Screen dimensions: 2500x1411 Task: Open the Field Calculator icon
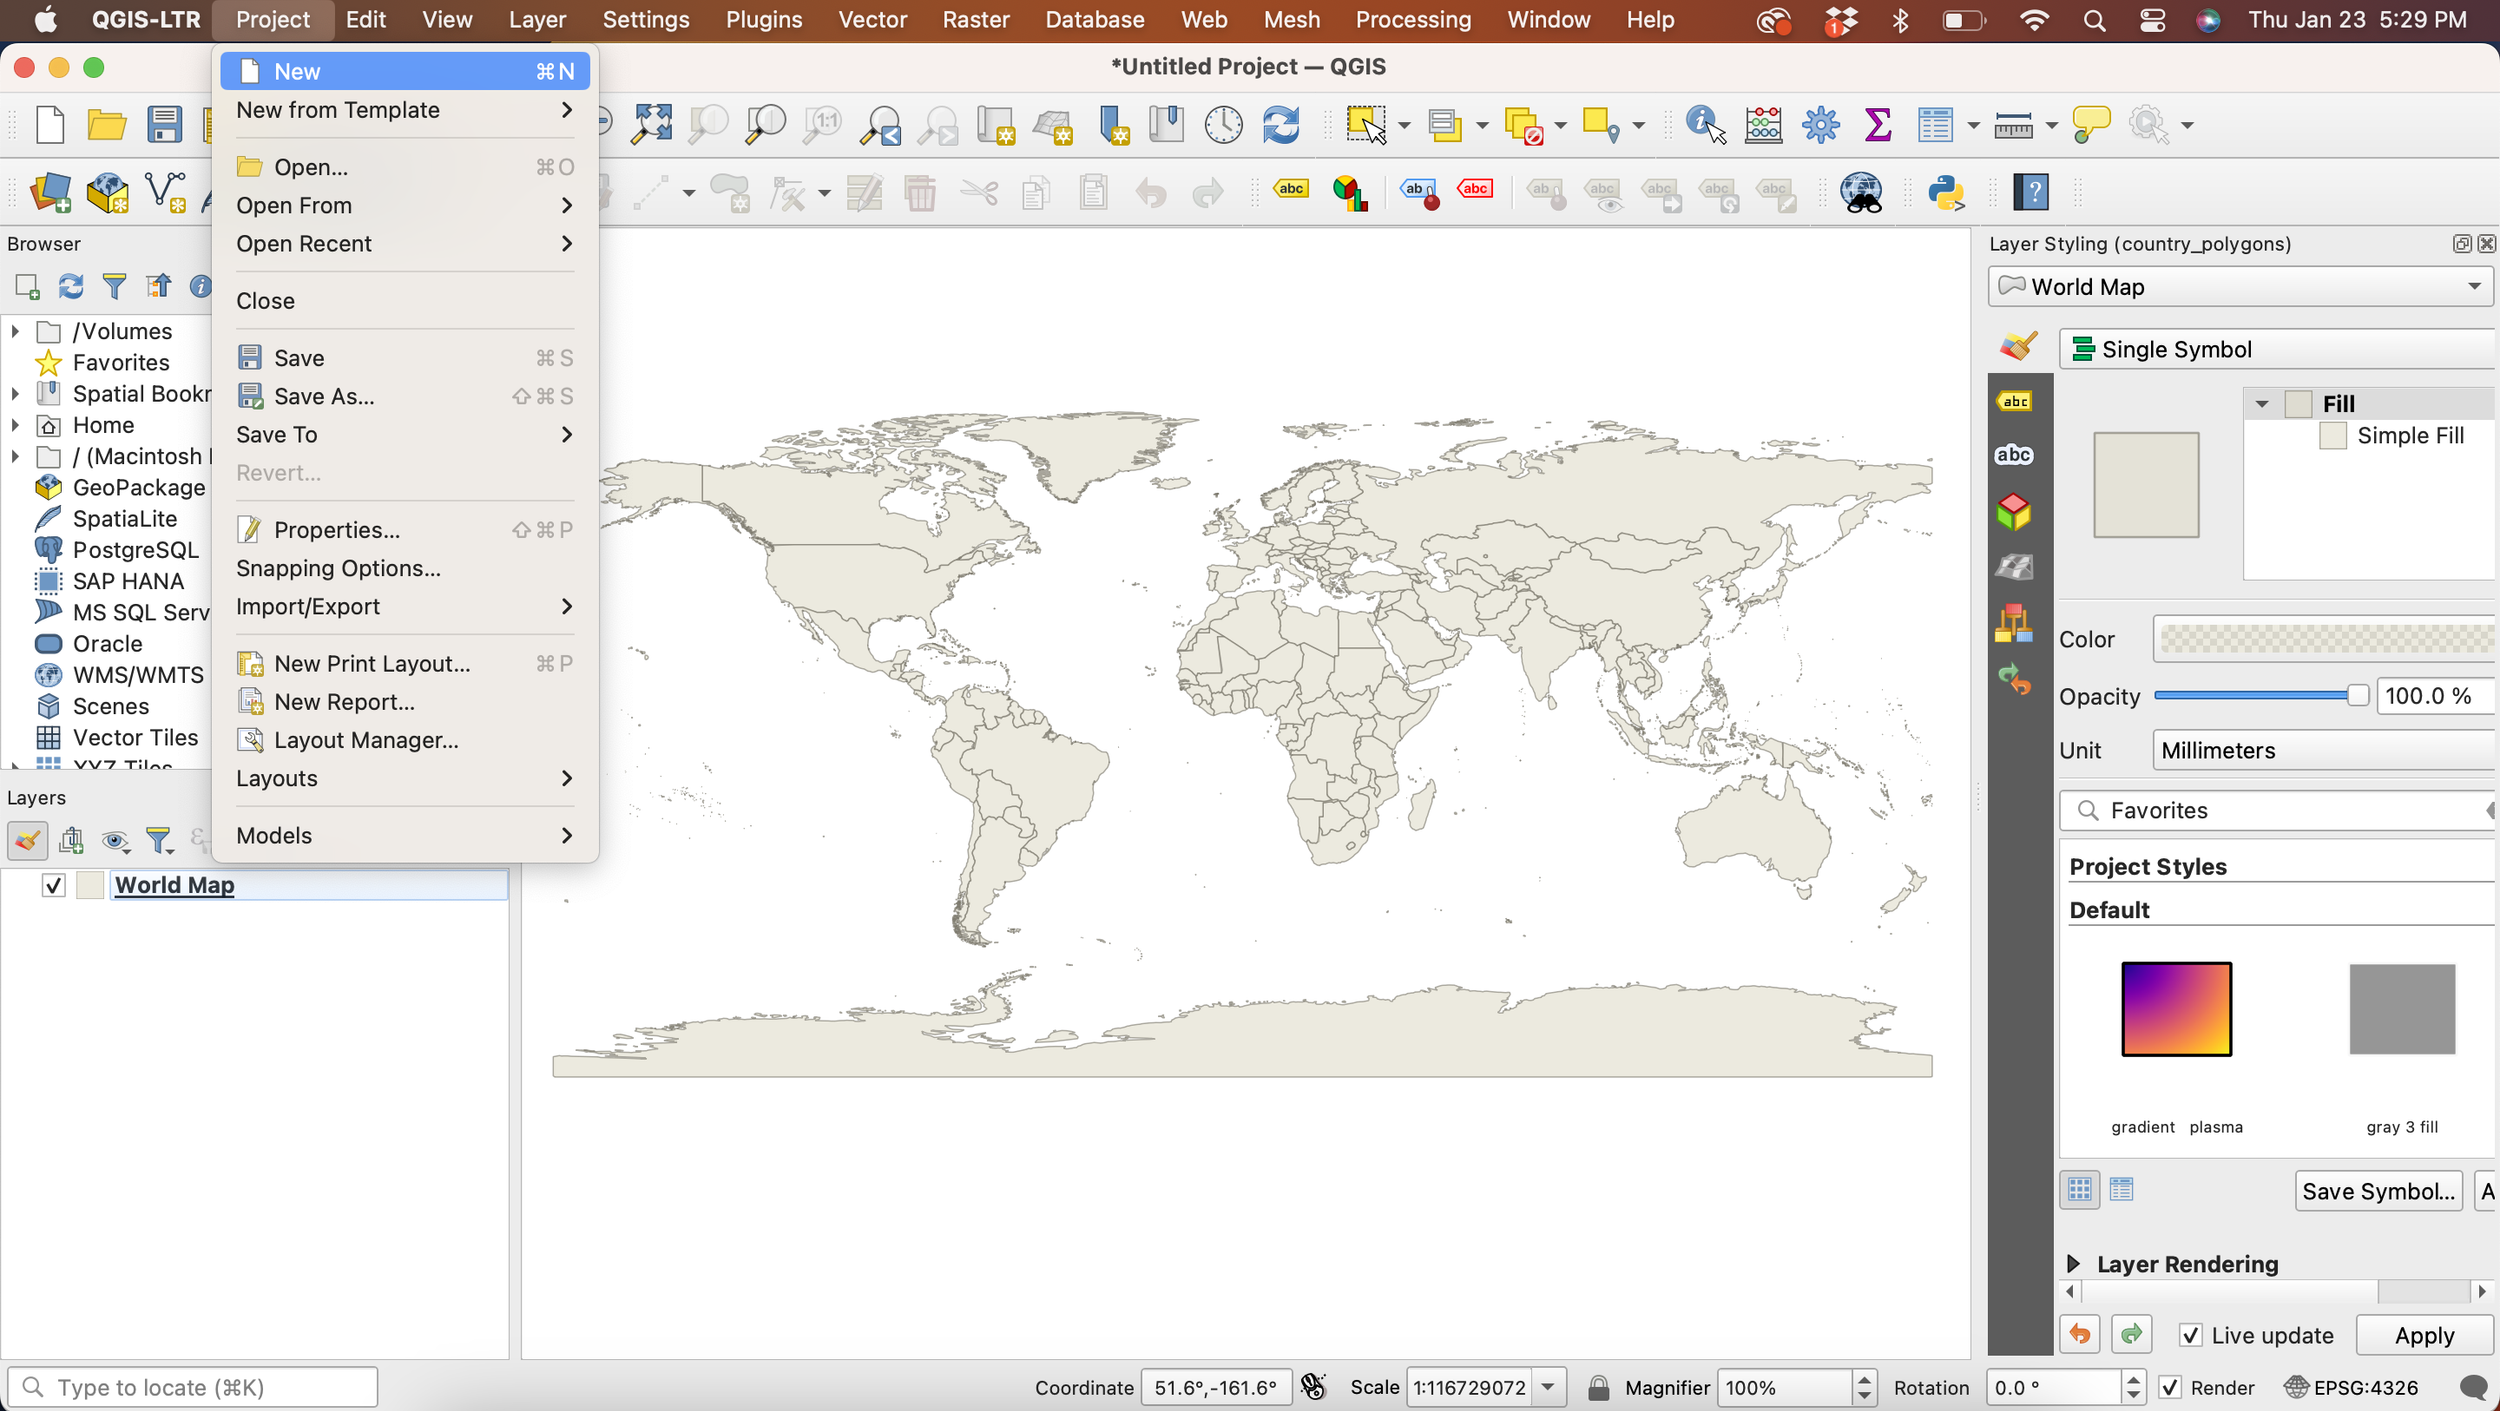coord(1763,125)
